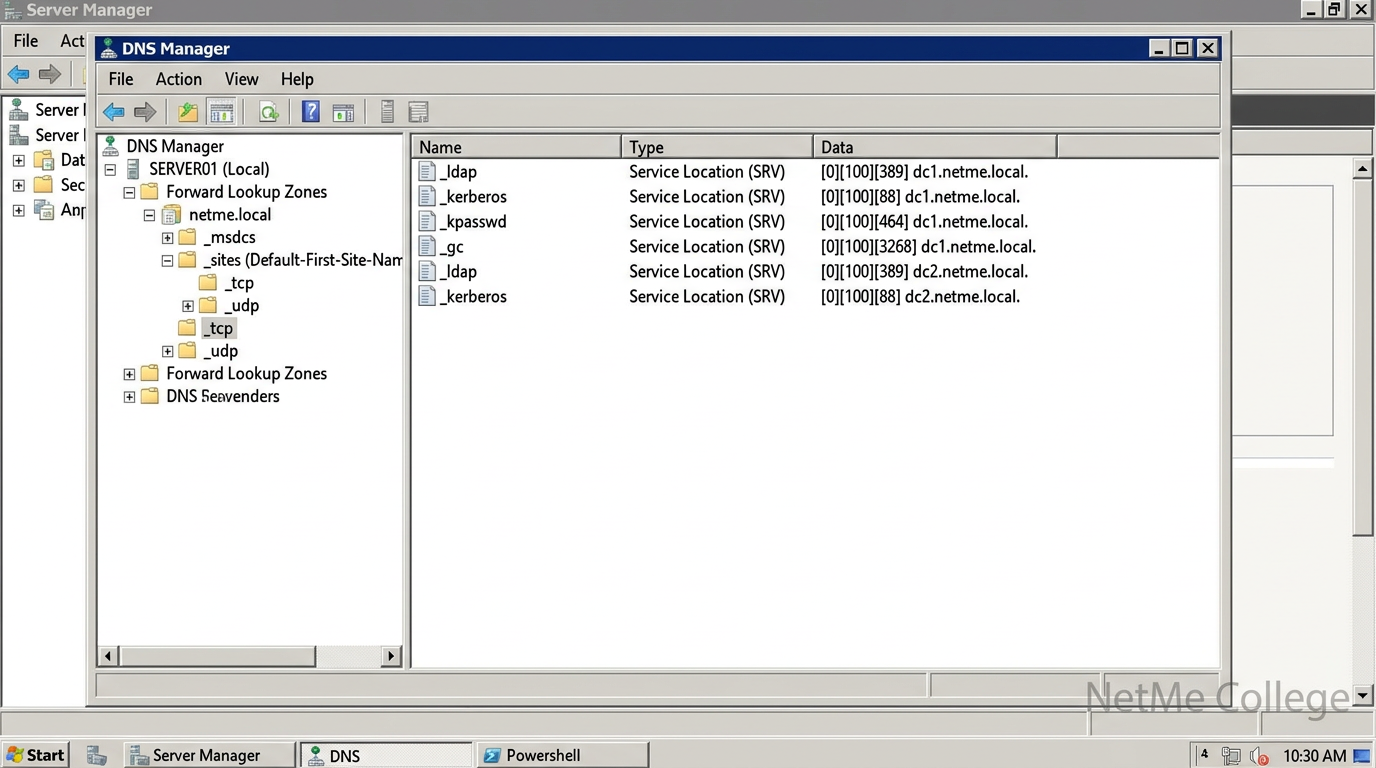Open the View menu in DNS Manager
This screenshot has width=1376, height=768.
point(241,79)
